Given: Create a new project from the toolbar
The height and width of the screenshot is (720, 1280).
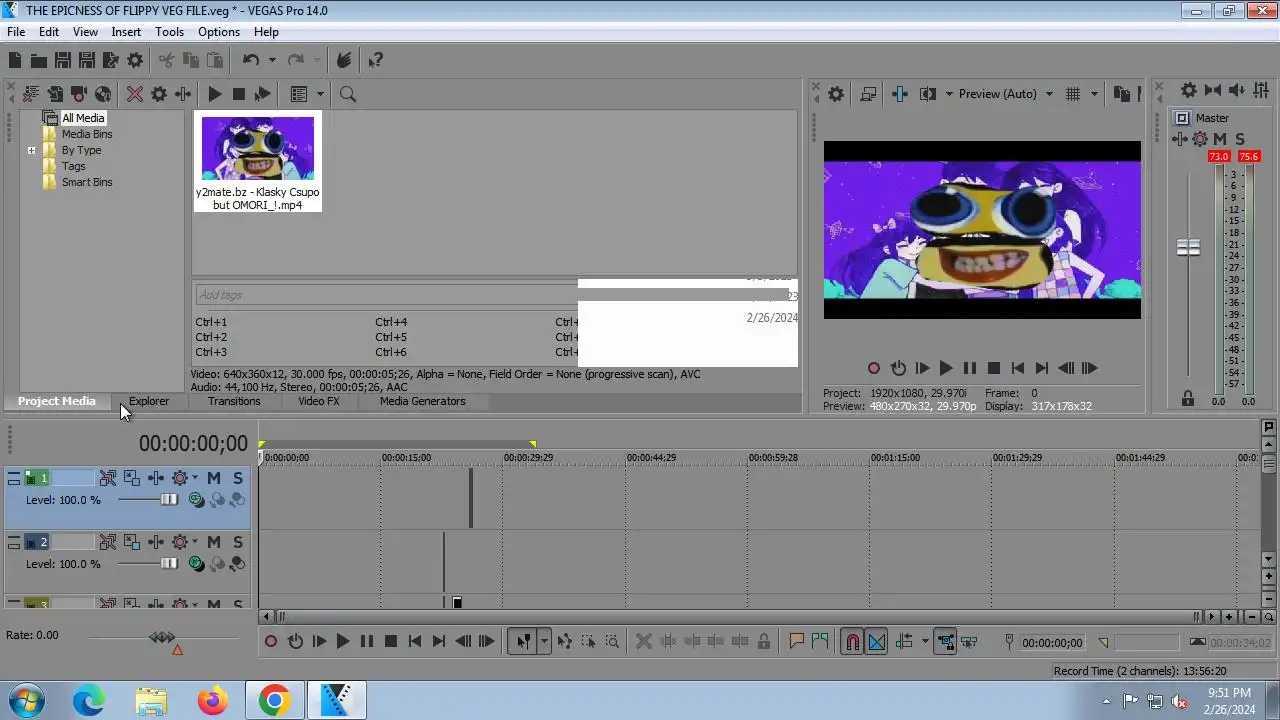Looking at the screenshot, I should coord(15,60).
